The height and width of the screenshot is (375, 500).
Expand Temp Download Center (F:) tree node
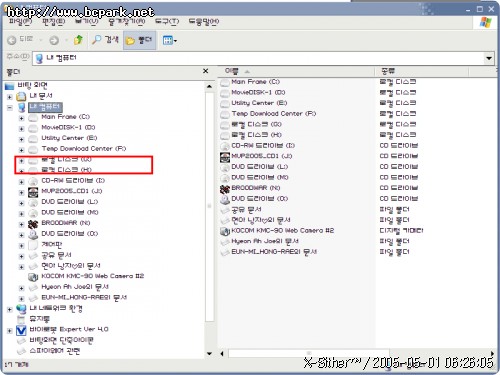pos(21,150)
